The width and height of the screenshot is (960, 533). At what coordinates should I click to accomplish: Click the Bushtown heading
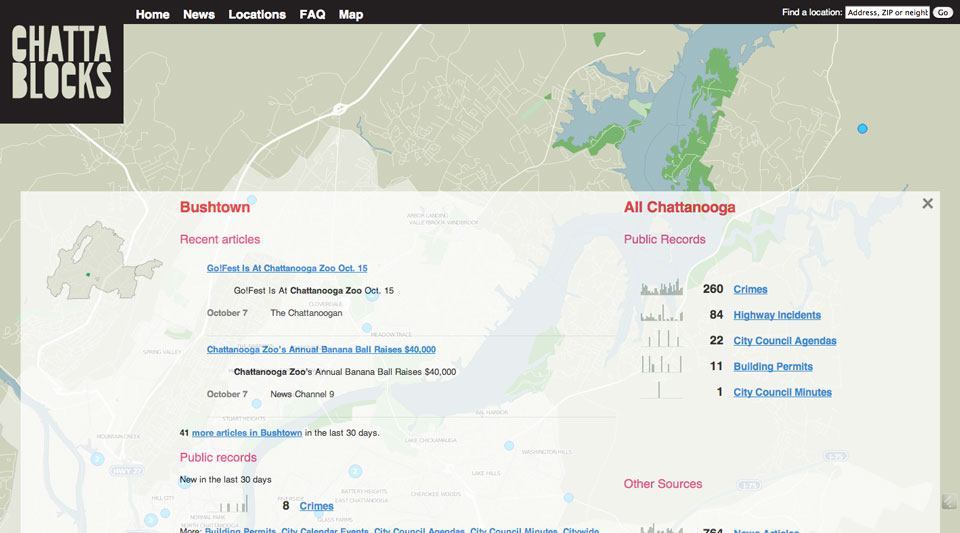point(215,207)
